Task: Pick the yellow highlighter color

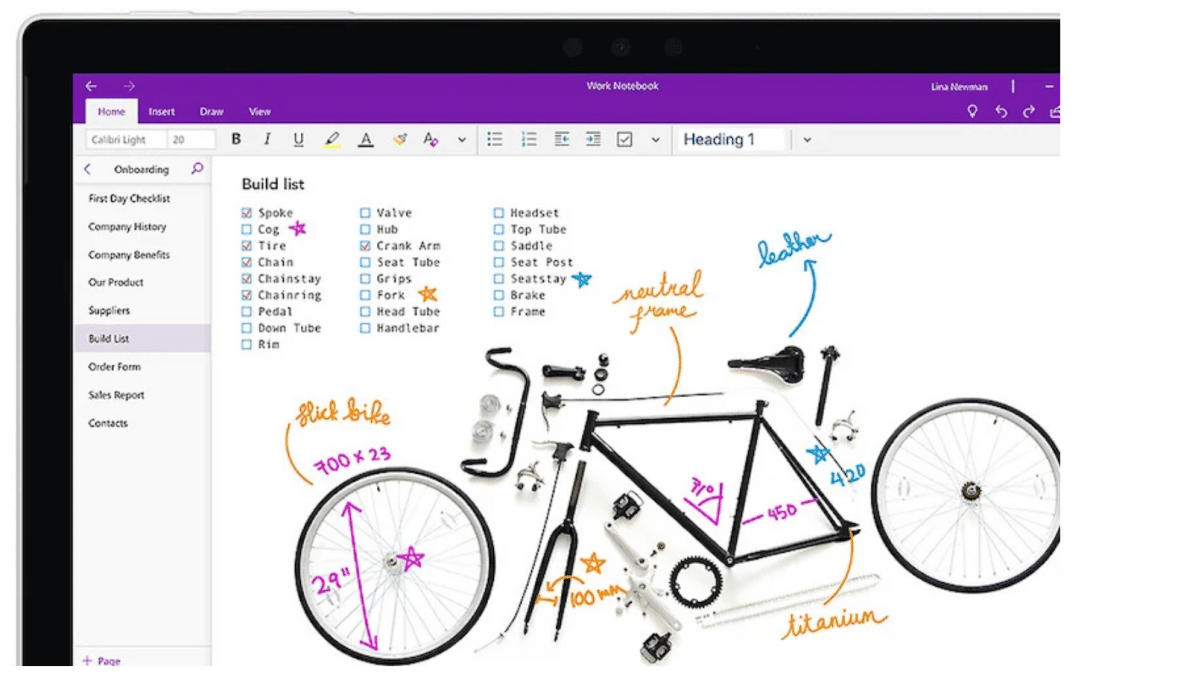Action: coord(332,140)
